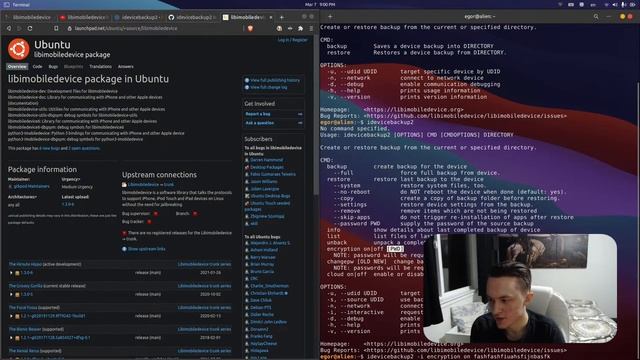Open Libimobiledevice trunk upstream link
This screenshot has height=360, width=640.
click(x=151, y=184)
